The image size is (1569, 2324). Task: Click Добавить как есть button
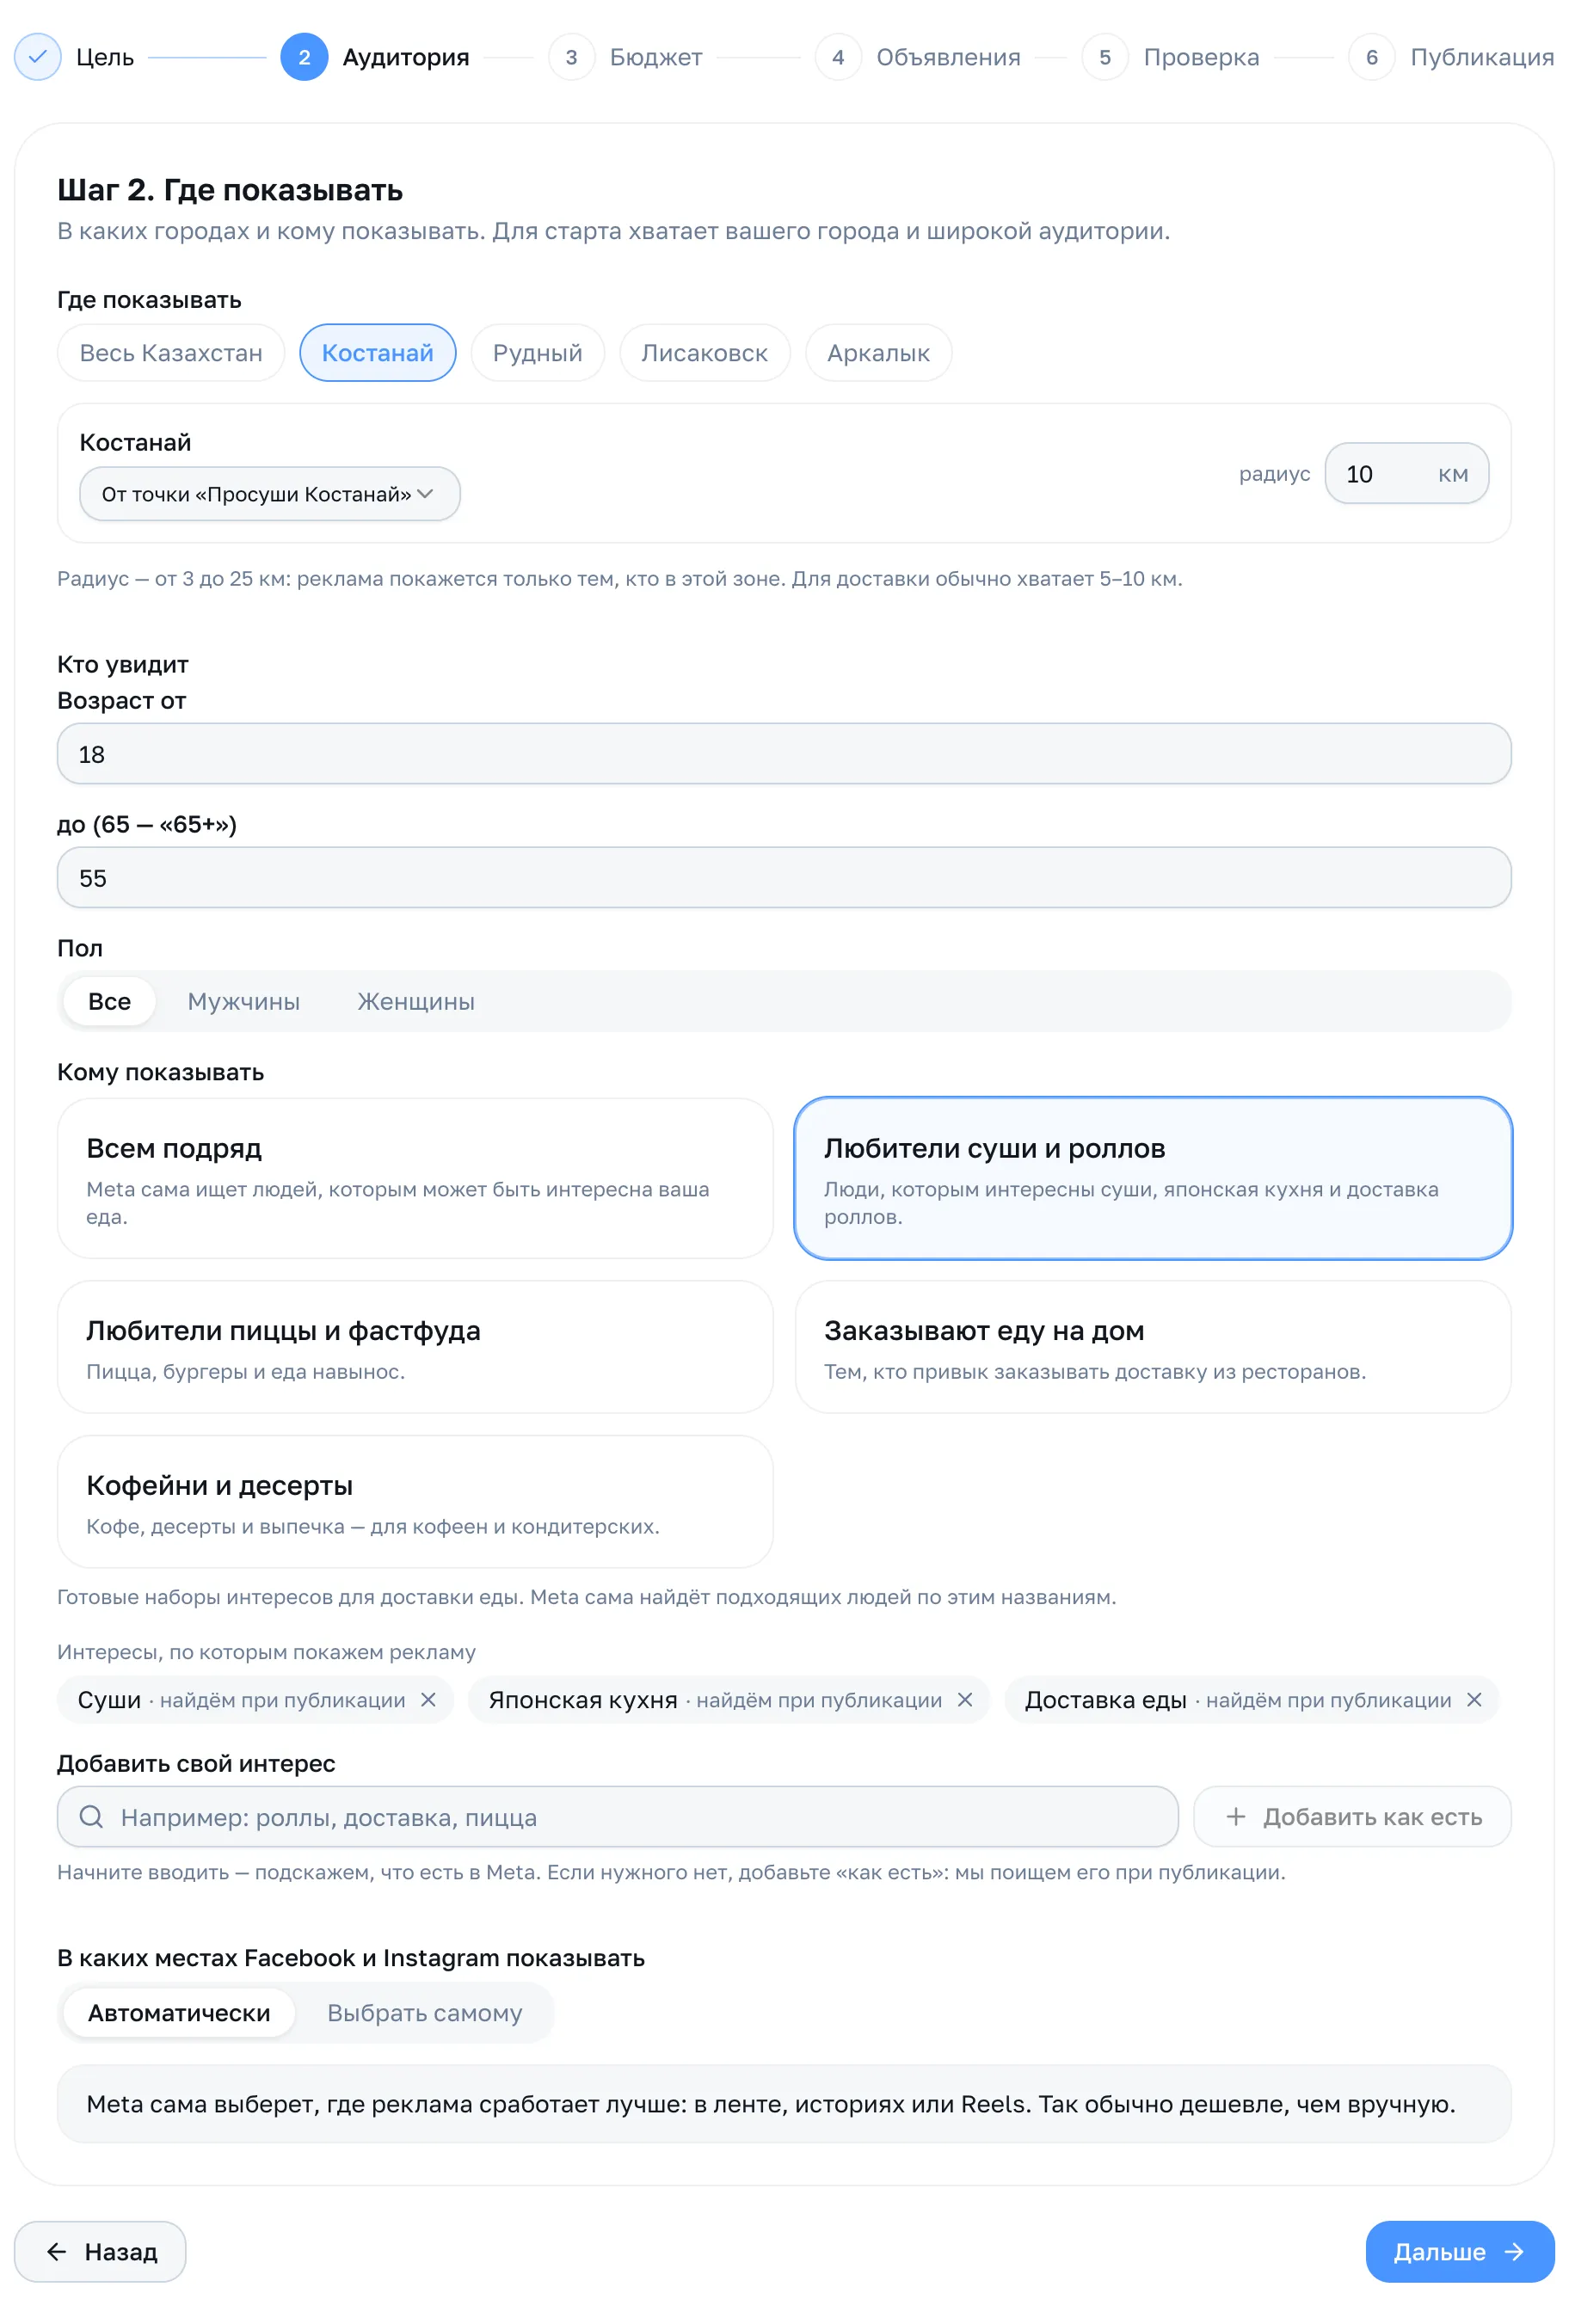pyautogui.click(x=1353, y=1817)
